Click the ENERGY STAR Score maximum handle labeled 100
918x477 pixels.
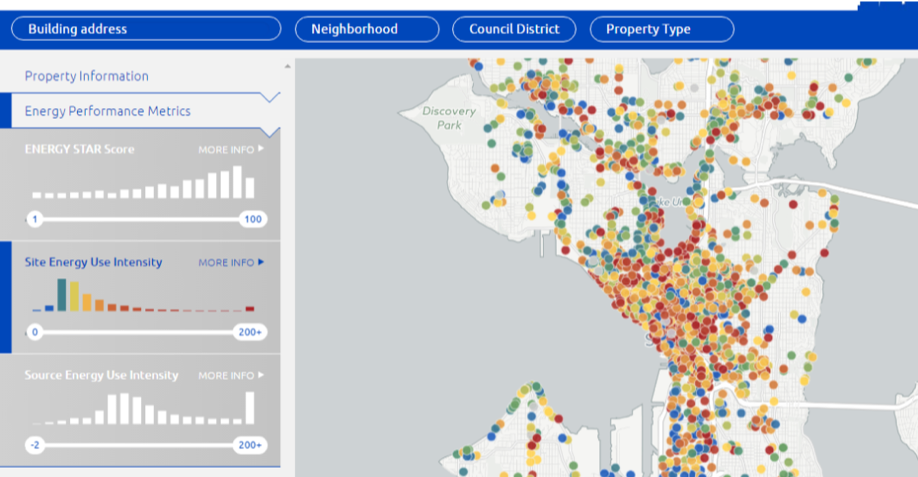pyautogui.click(x=252, y=219)
